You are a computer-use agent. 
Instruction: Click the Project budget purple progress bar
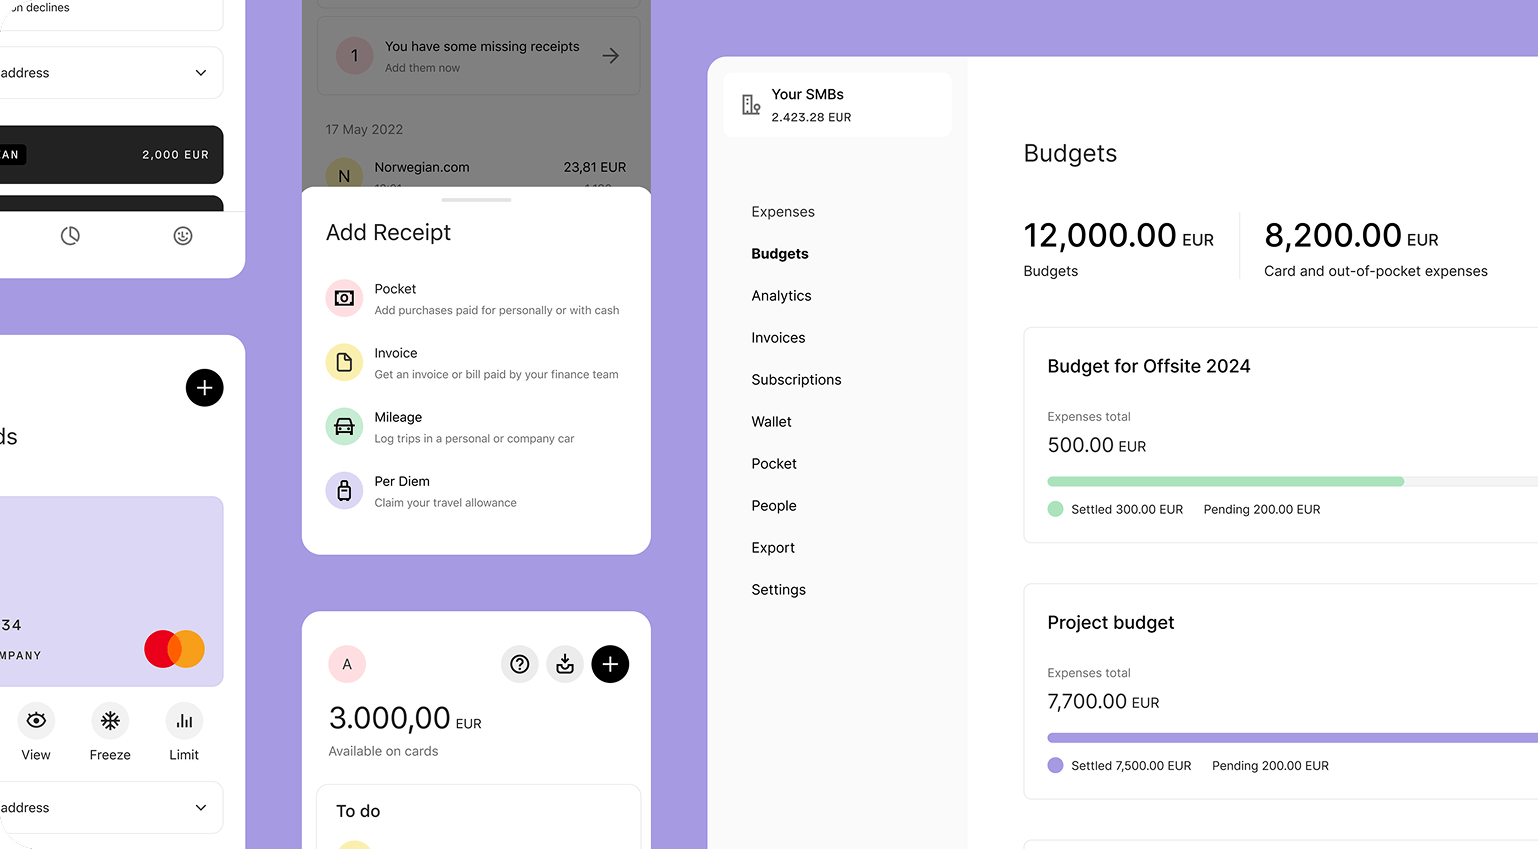pos(1292,738)
